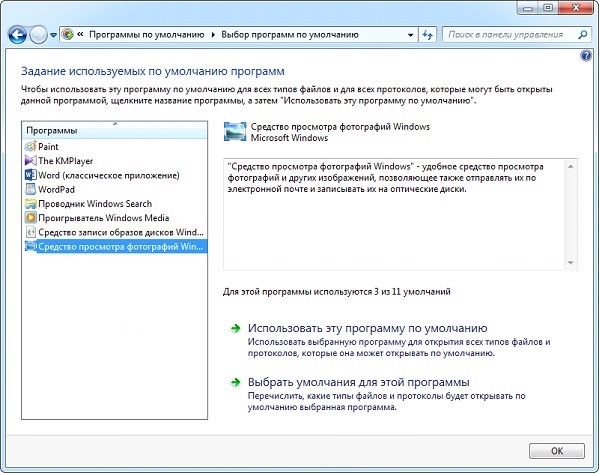Select the Windows Media Player icon
The height and width of the screenshot is (473, 599).
coord(31,218)
